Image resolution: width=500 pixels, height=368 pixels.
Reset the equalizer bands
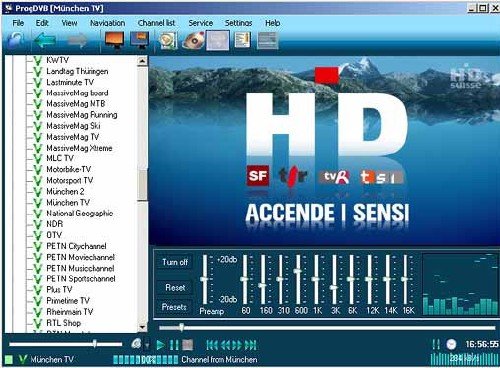pos(175,287)
